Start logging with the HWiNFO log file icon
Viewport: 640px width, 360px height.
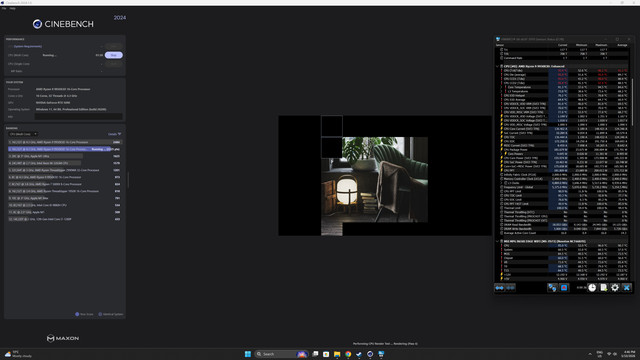click(603, 288)
